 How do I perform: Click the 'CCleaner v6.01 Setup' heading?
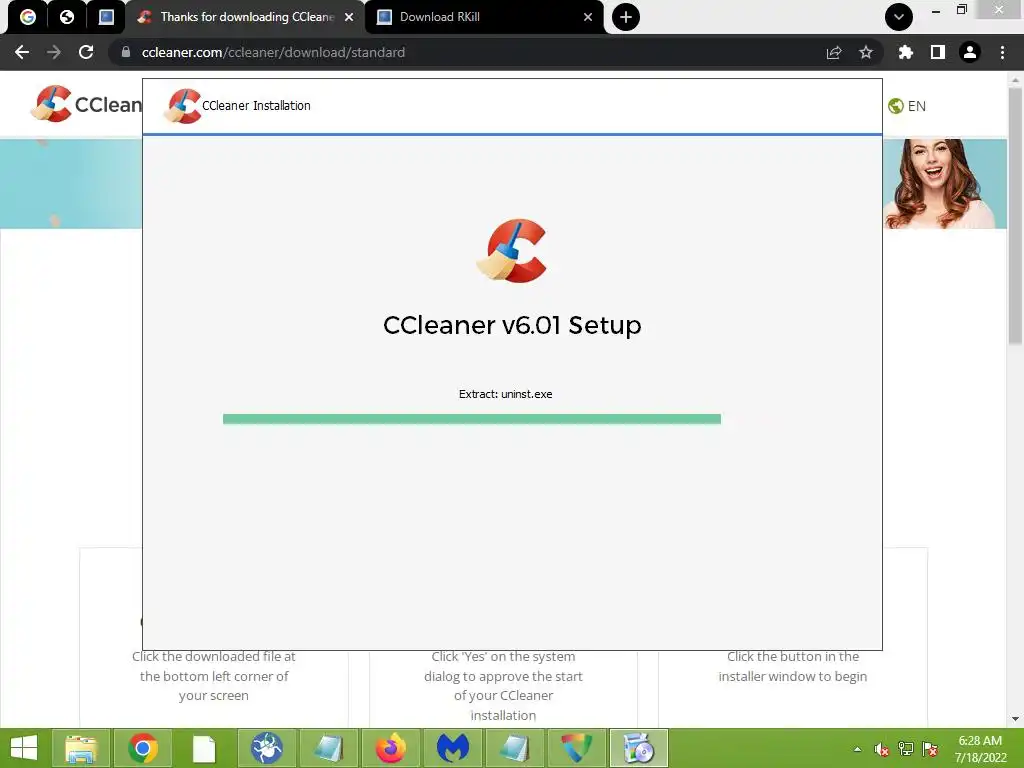[512, 325]
